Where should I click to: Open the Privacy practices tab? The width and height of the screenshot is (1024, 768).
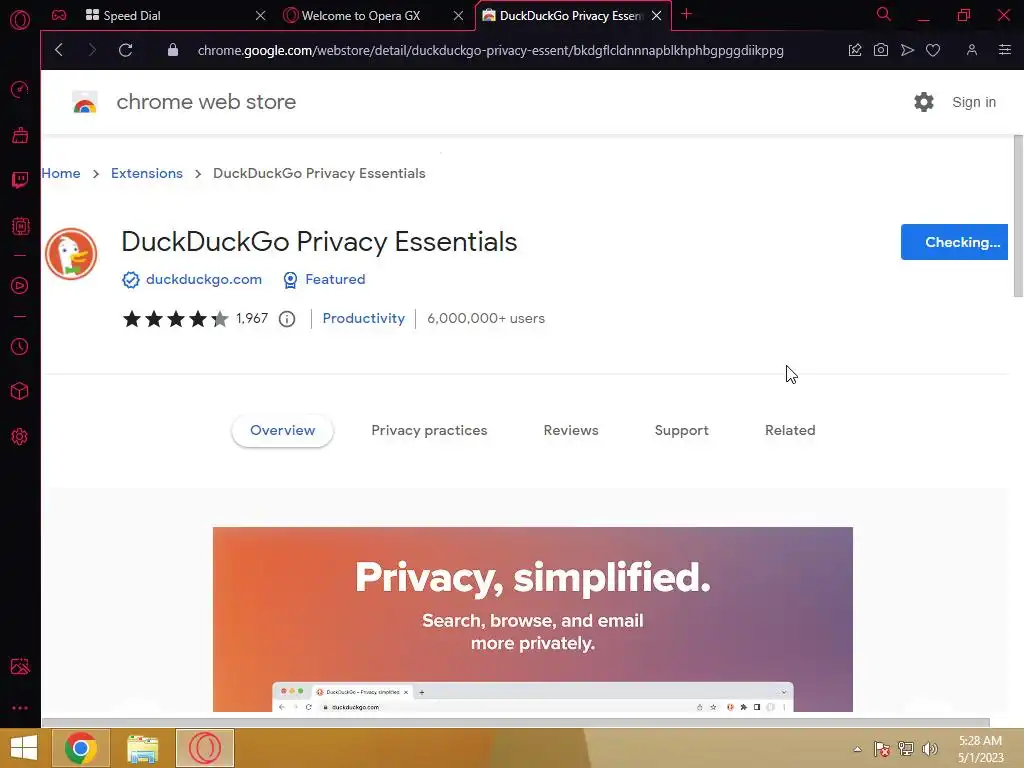[x=429, y=430]
